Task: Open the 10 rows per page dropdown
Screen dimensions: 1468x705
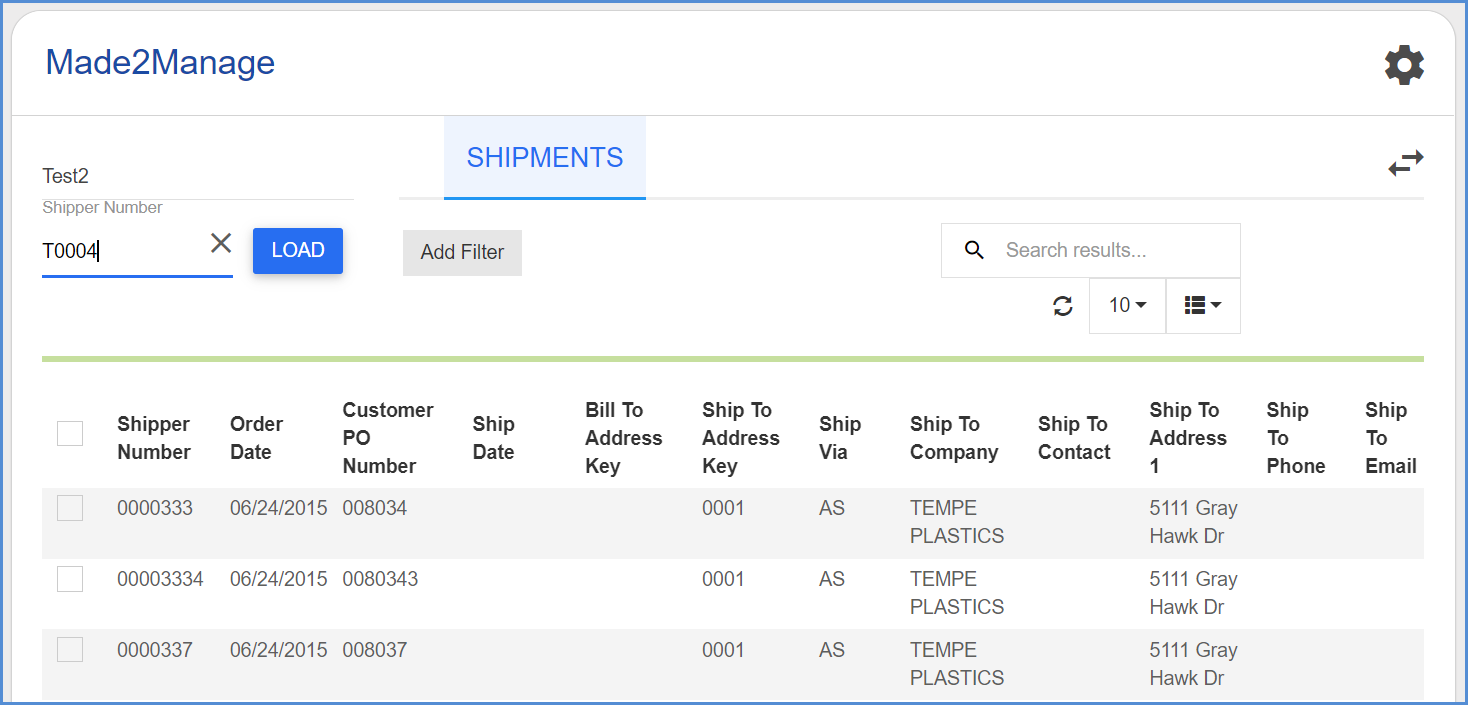Action: [1127, 305]
